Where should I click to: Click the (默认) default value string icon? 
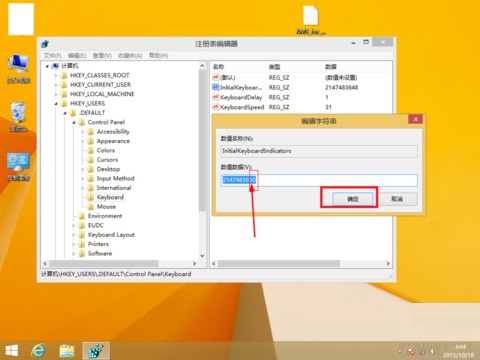tap(216, 78)
